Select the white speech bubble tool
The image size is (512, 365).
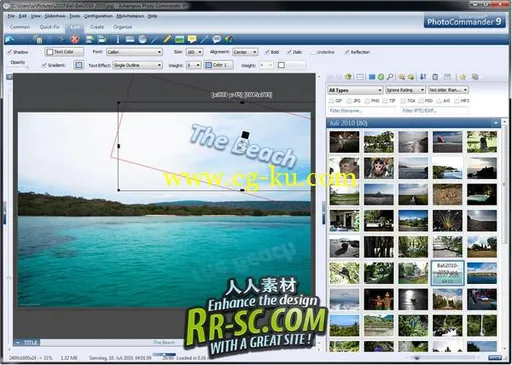pyautogui.click(x=217, y=39)
